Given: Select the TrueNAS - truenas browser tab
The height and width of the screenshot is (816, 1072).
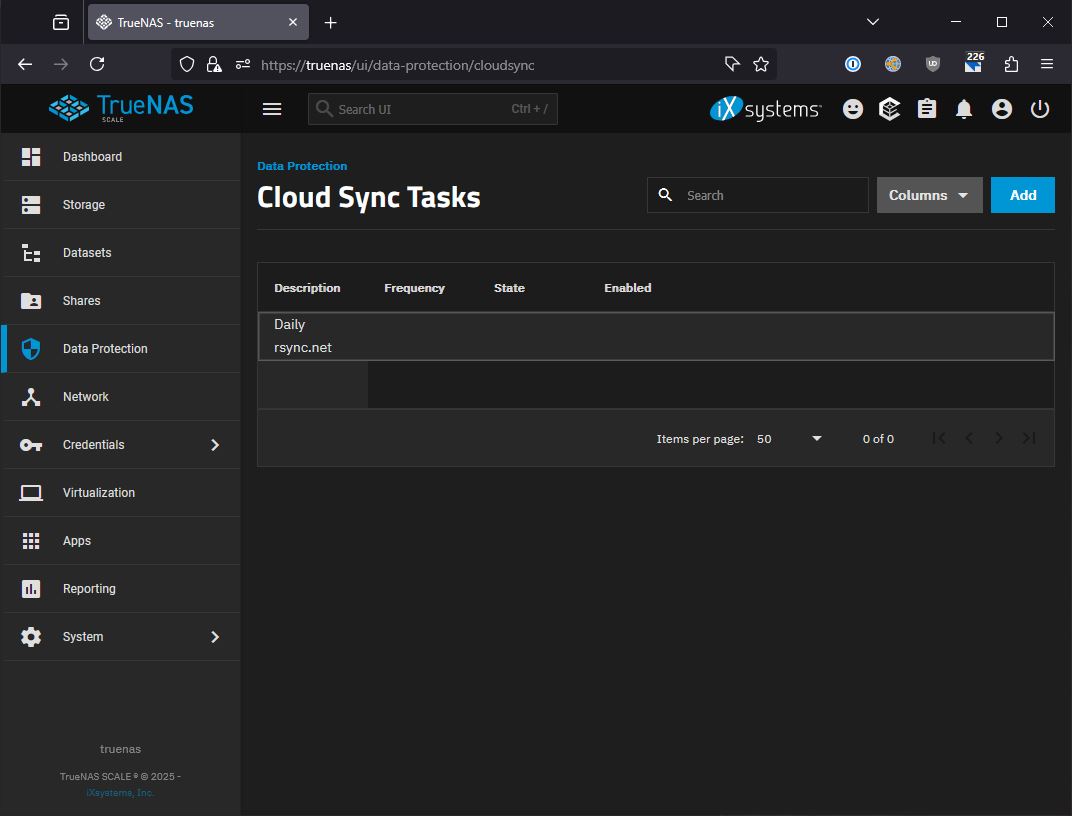Looking at the screenshot, I should tap(198, 23).
